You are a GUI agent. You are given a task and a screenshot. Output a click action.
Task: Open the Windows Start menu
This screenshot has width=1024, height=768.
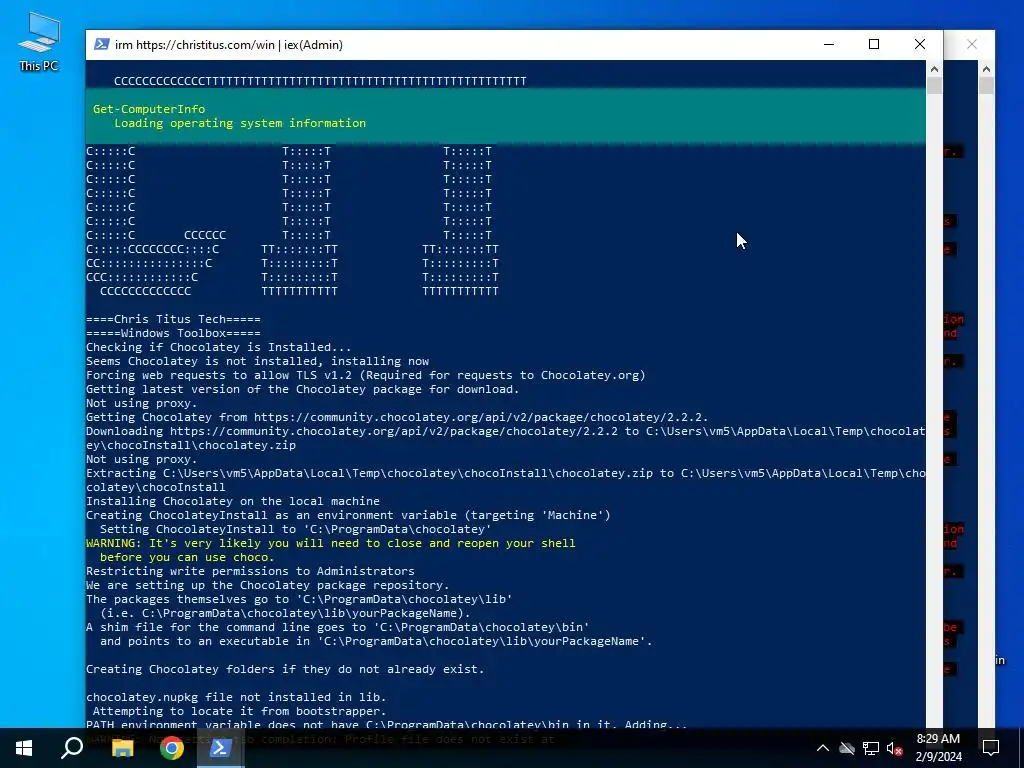coord(24,748)
